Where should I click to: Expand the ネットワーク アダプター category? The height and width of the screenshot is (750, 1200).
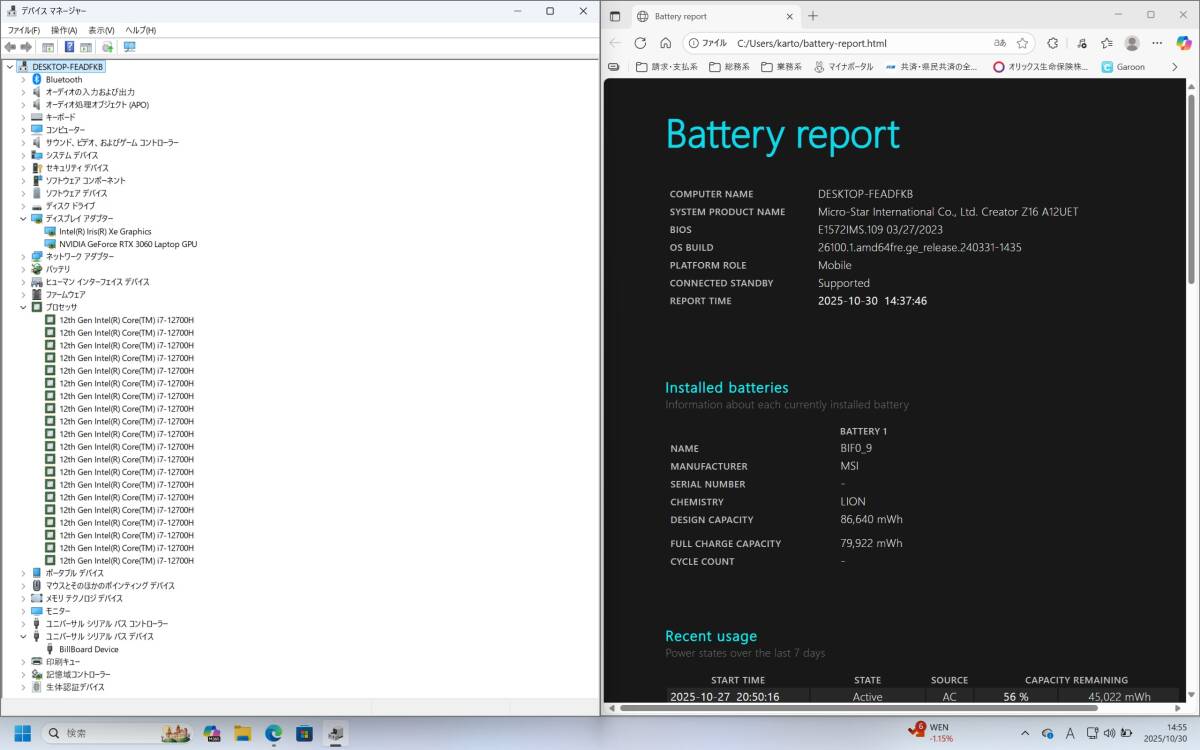(x=24, y=256)
